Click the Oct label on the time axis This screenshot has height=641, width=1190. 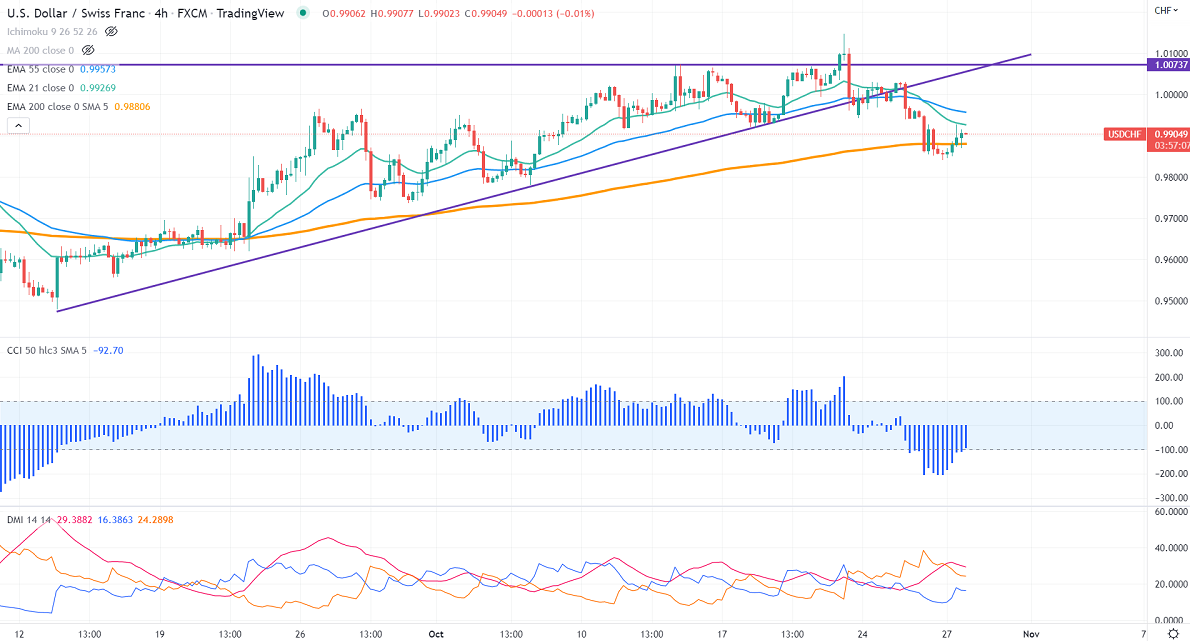click(436, 634)
